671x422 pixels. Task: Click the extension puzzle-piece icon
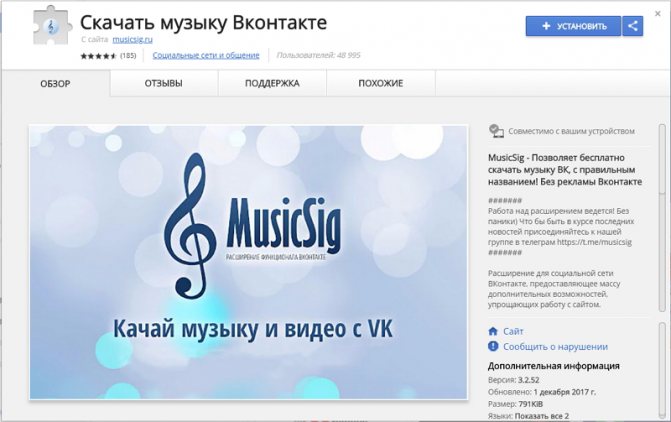[x=53, y=25]
